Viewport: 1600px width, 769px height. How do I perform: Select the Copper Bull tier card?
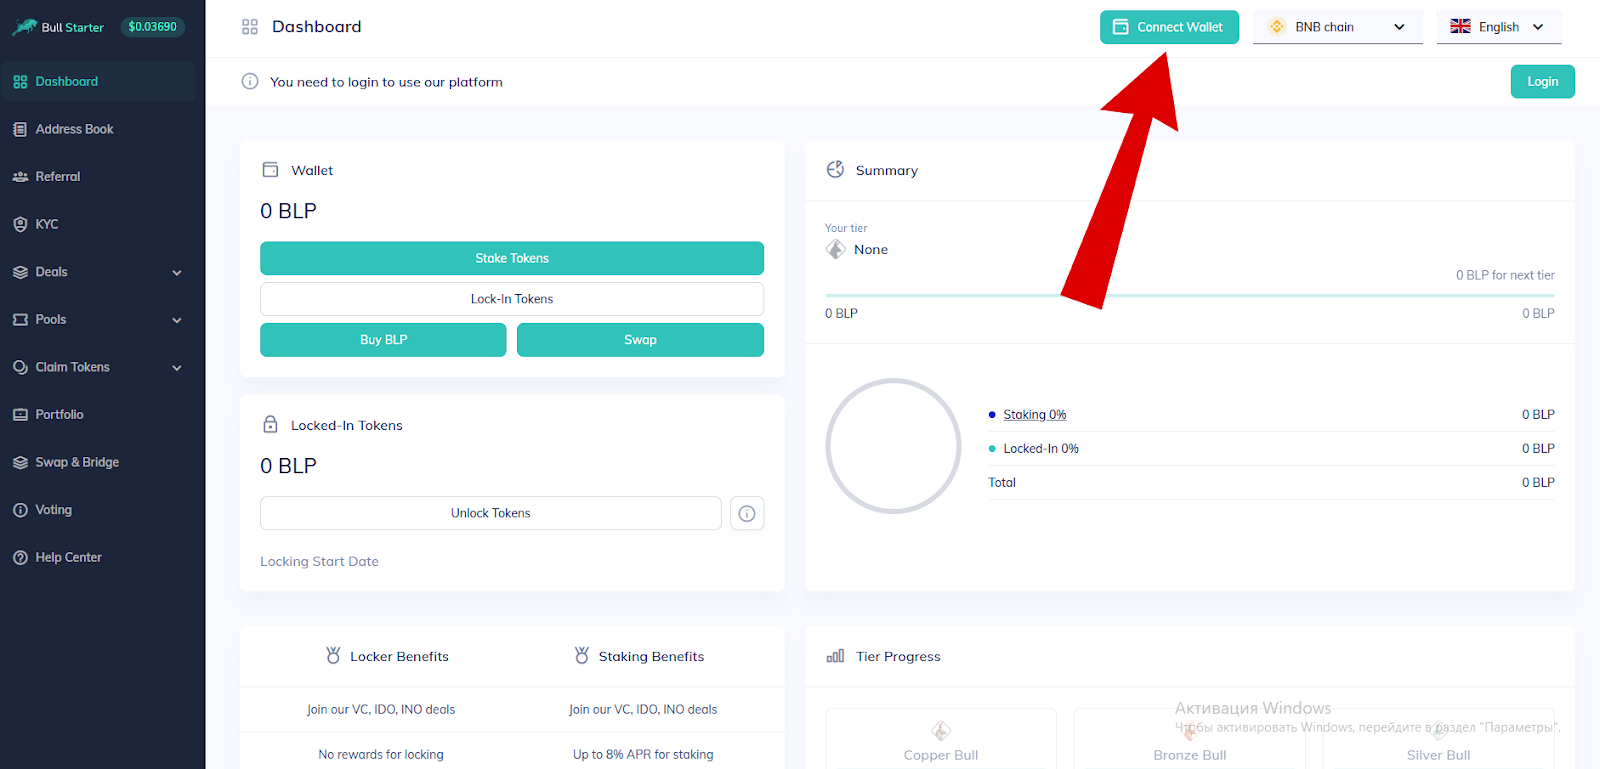(941, 739)
